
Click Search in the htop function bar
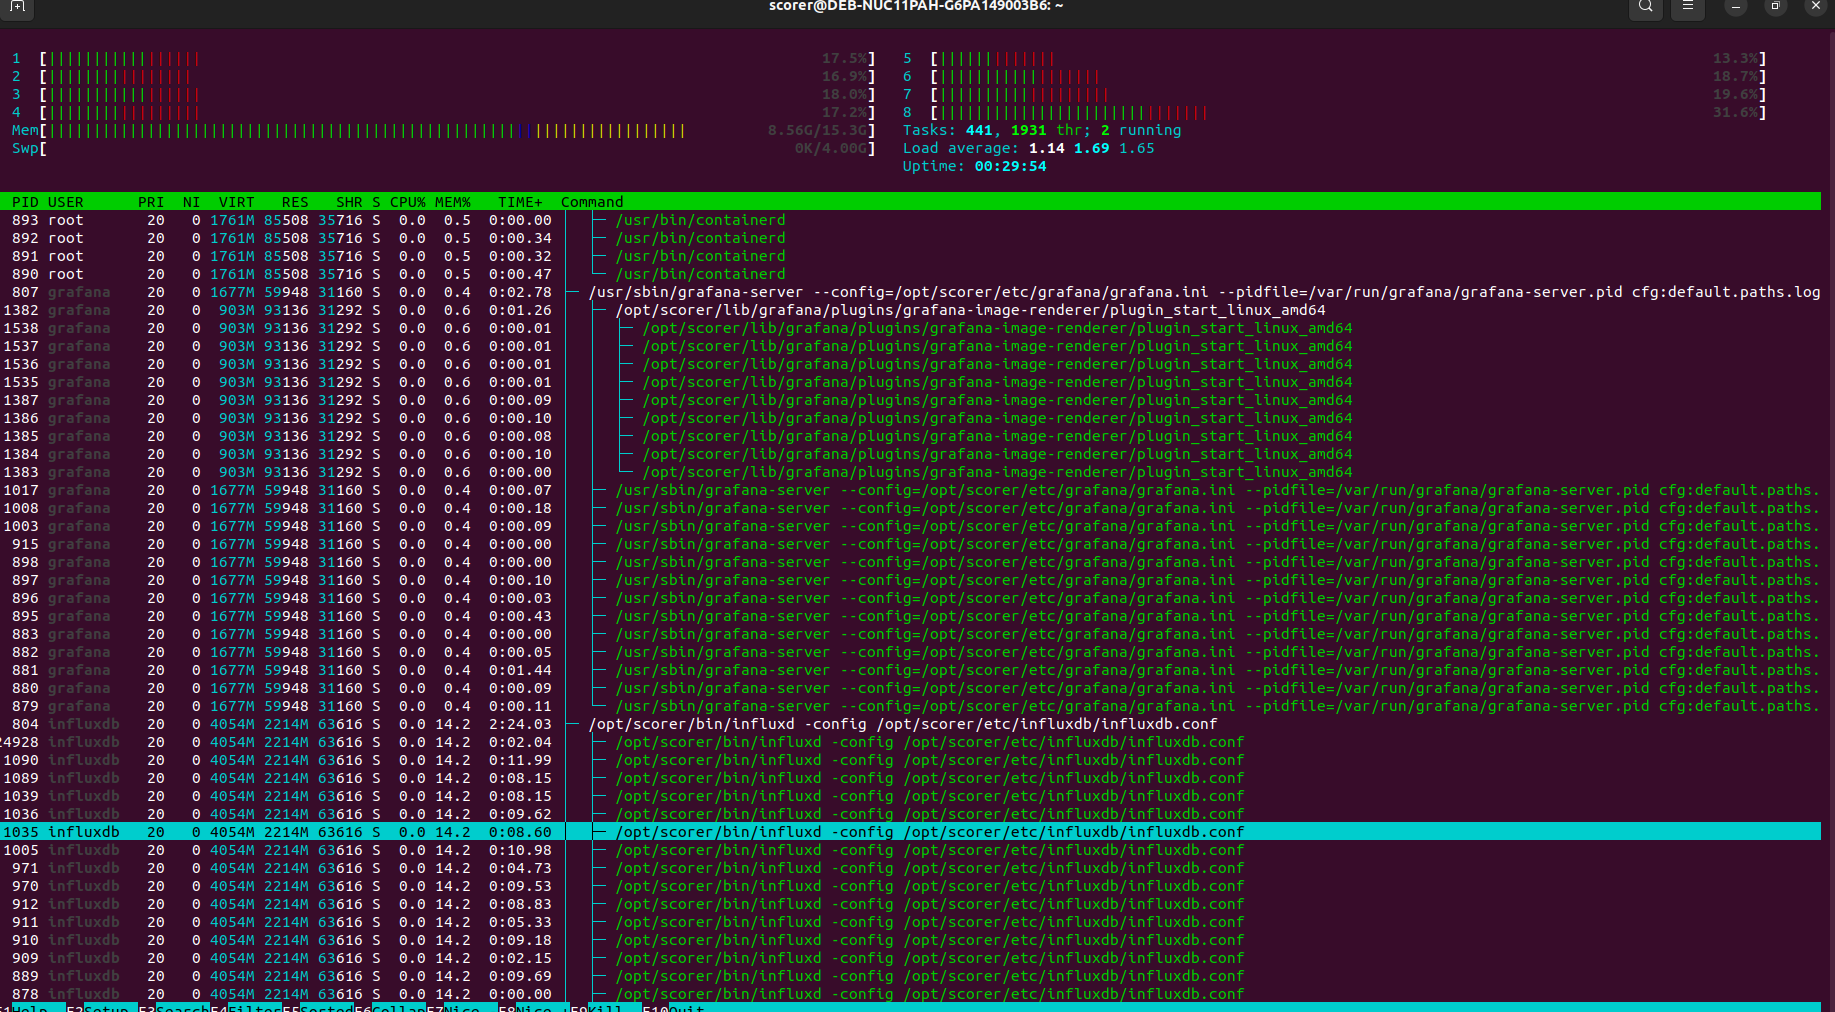click(182, 1008)
